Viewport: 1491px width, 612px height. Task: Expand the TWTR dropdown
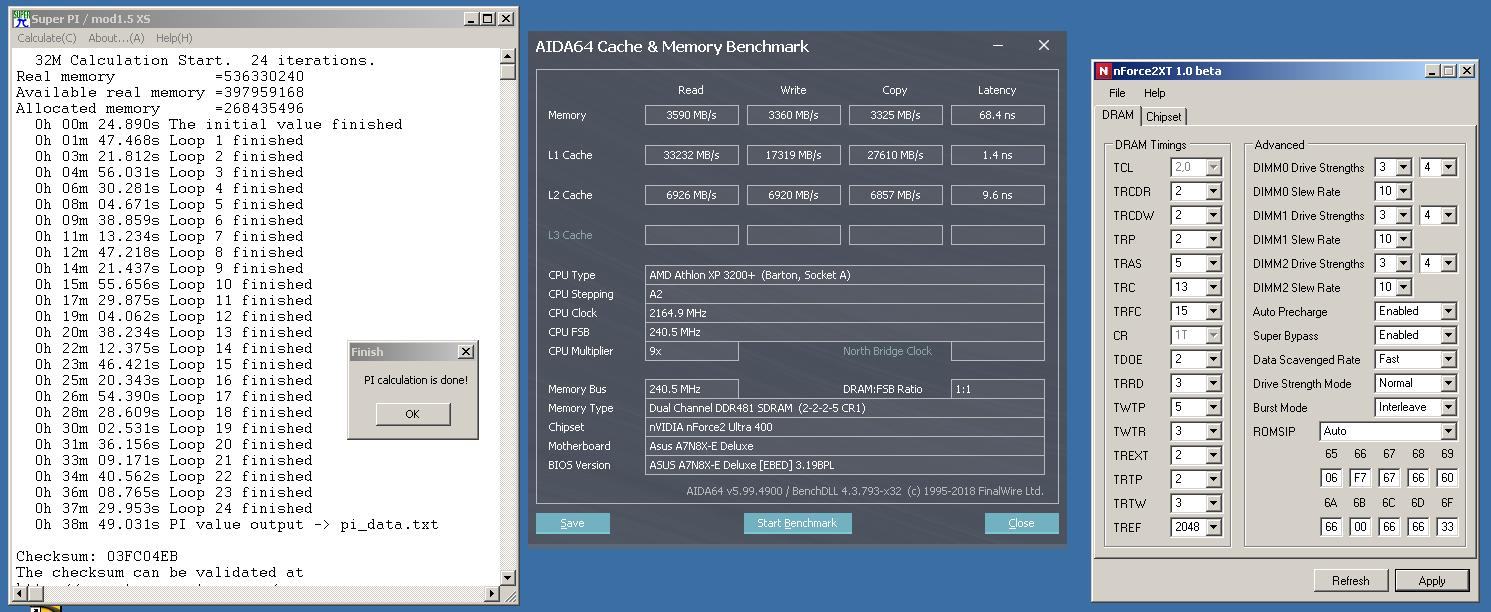click(x=1213, y=432)
